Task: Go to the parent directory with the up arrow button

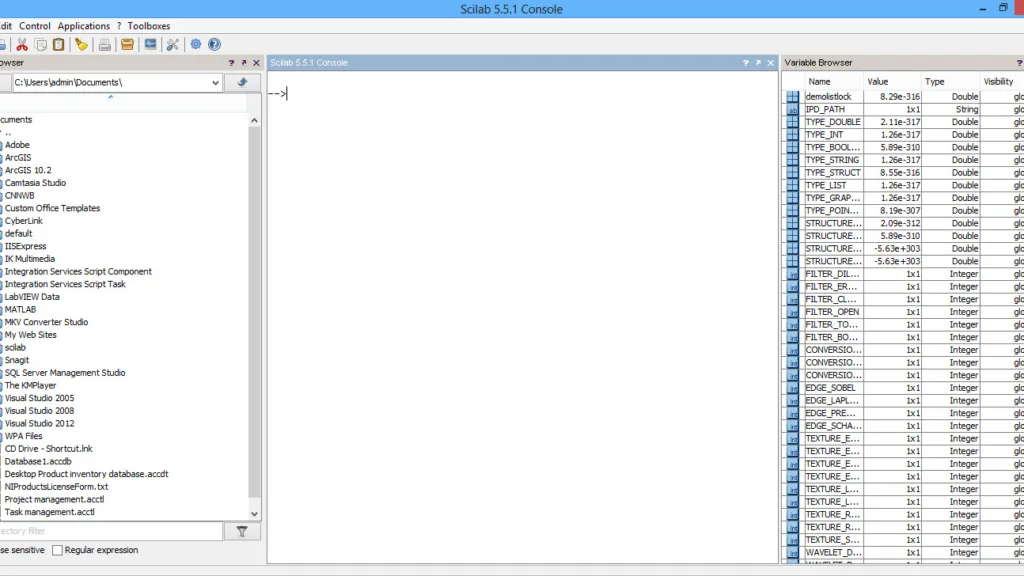Action: pyautogui.click(x=242, y=82)
